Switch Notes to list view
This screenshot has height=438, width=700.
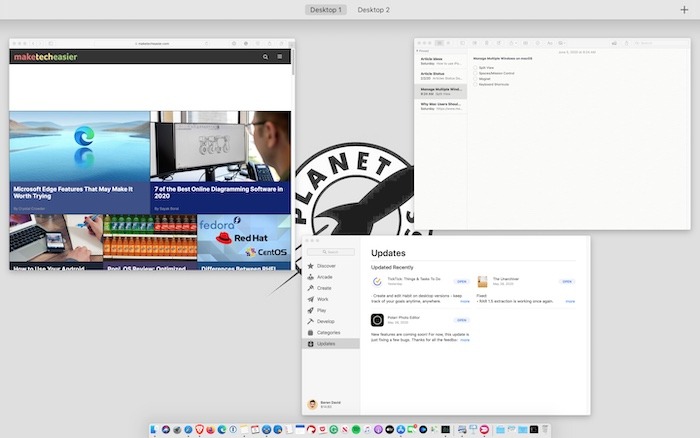tap(440, 43)
